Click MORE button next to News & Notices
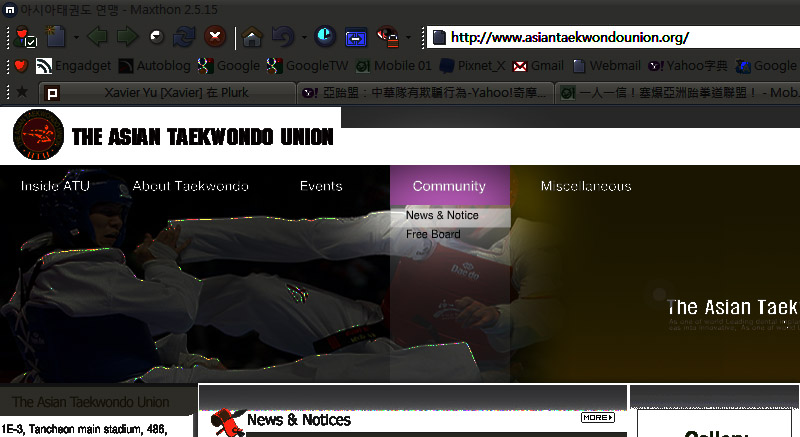This screenshot has height=437, width=800. [597, 417]
